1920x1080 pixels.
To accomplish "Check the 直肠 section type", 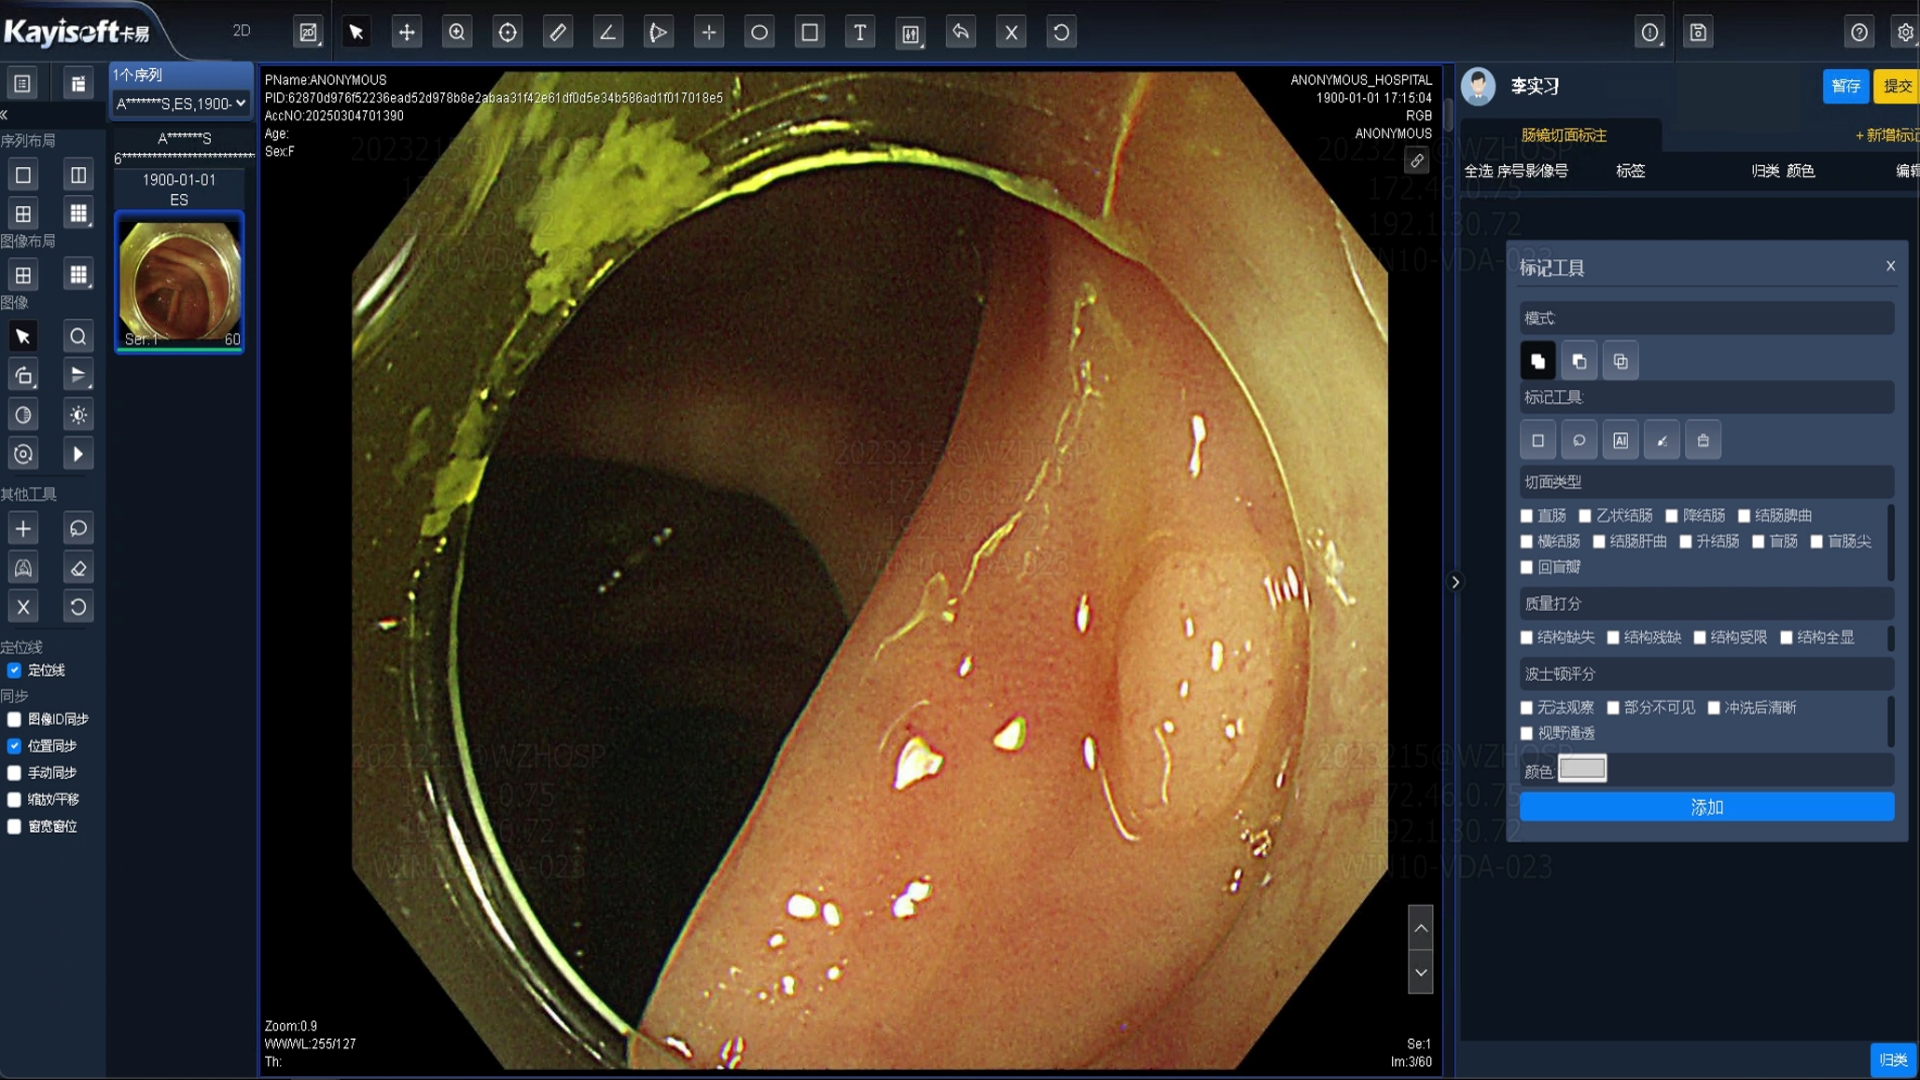I will coord(1527,516).
